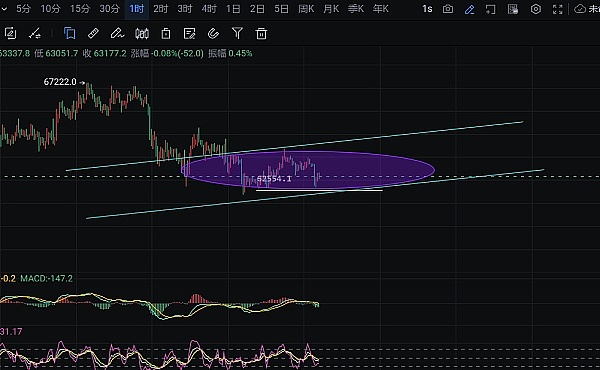Viewport: 600px width, 370px height.
Task: Pick the ruler measurement tool
Action: [x=93, y=34]
